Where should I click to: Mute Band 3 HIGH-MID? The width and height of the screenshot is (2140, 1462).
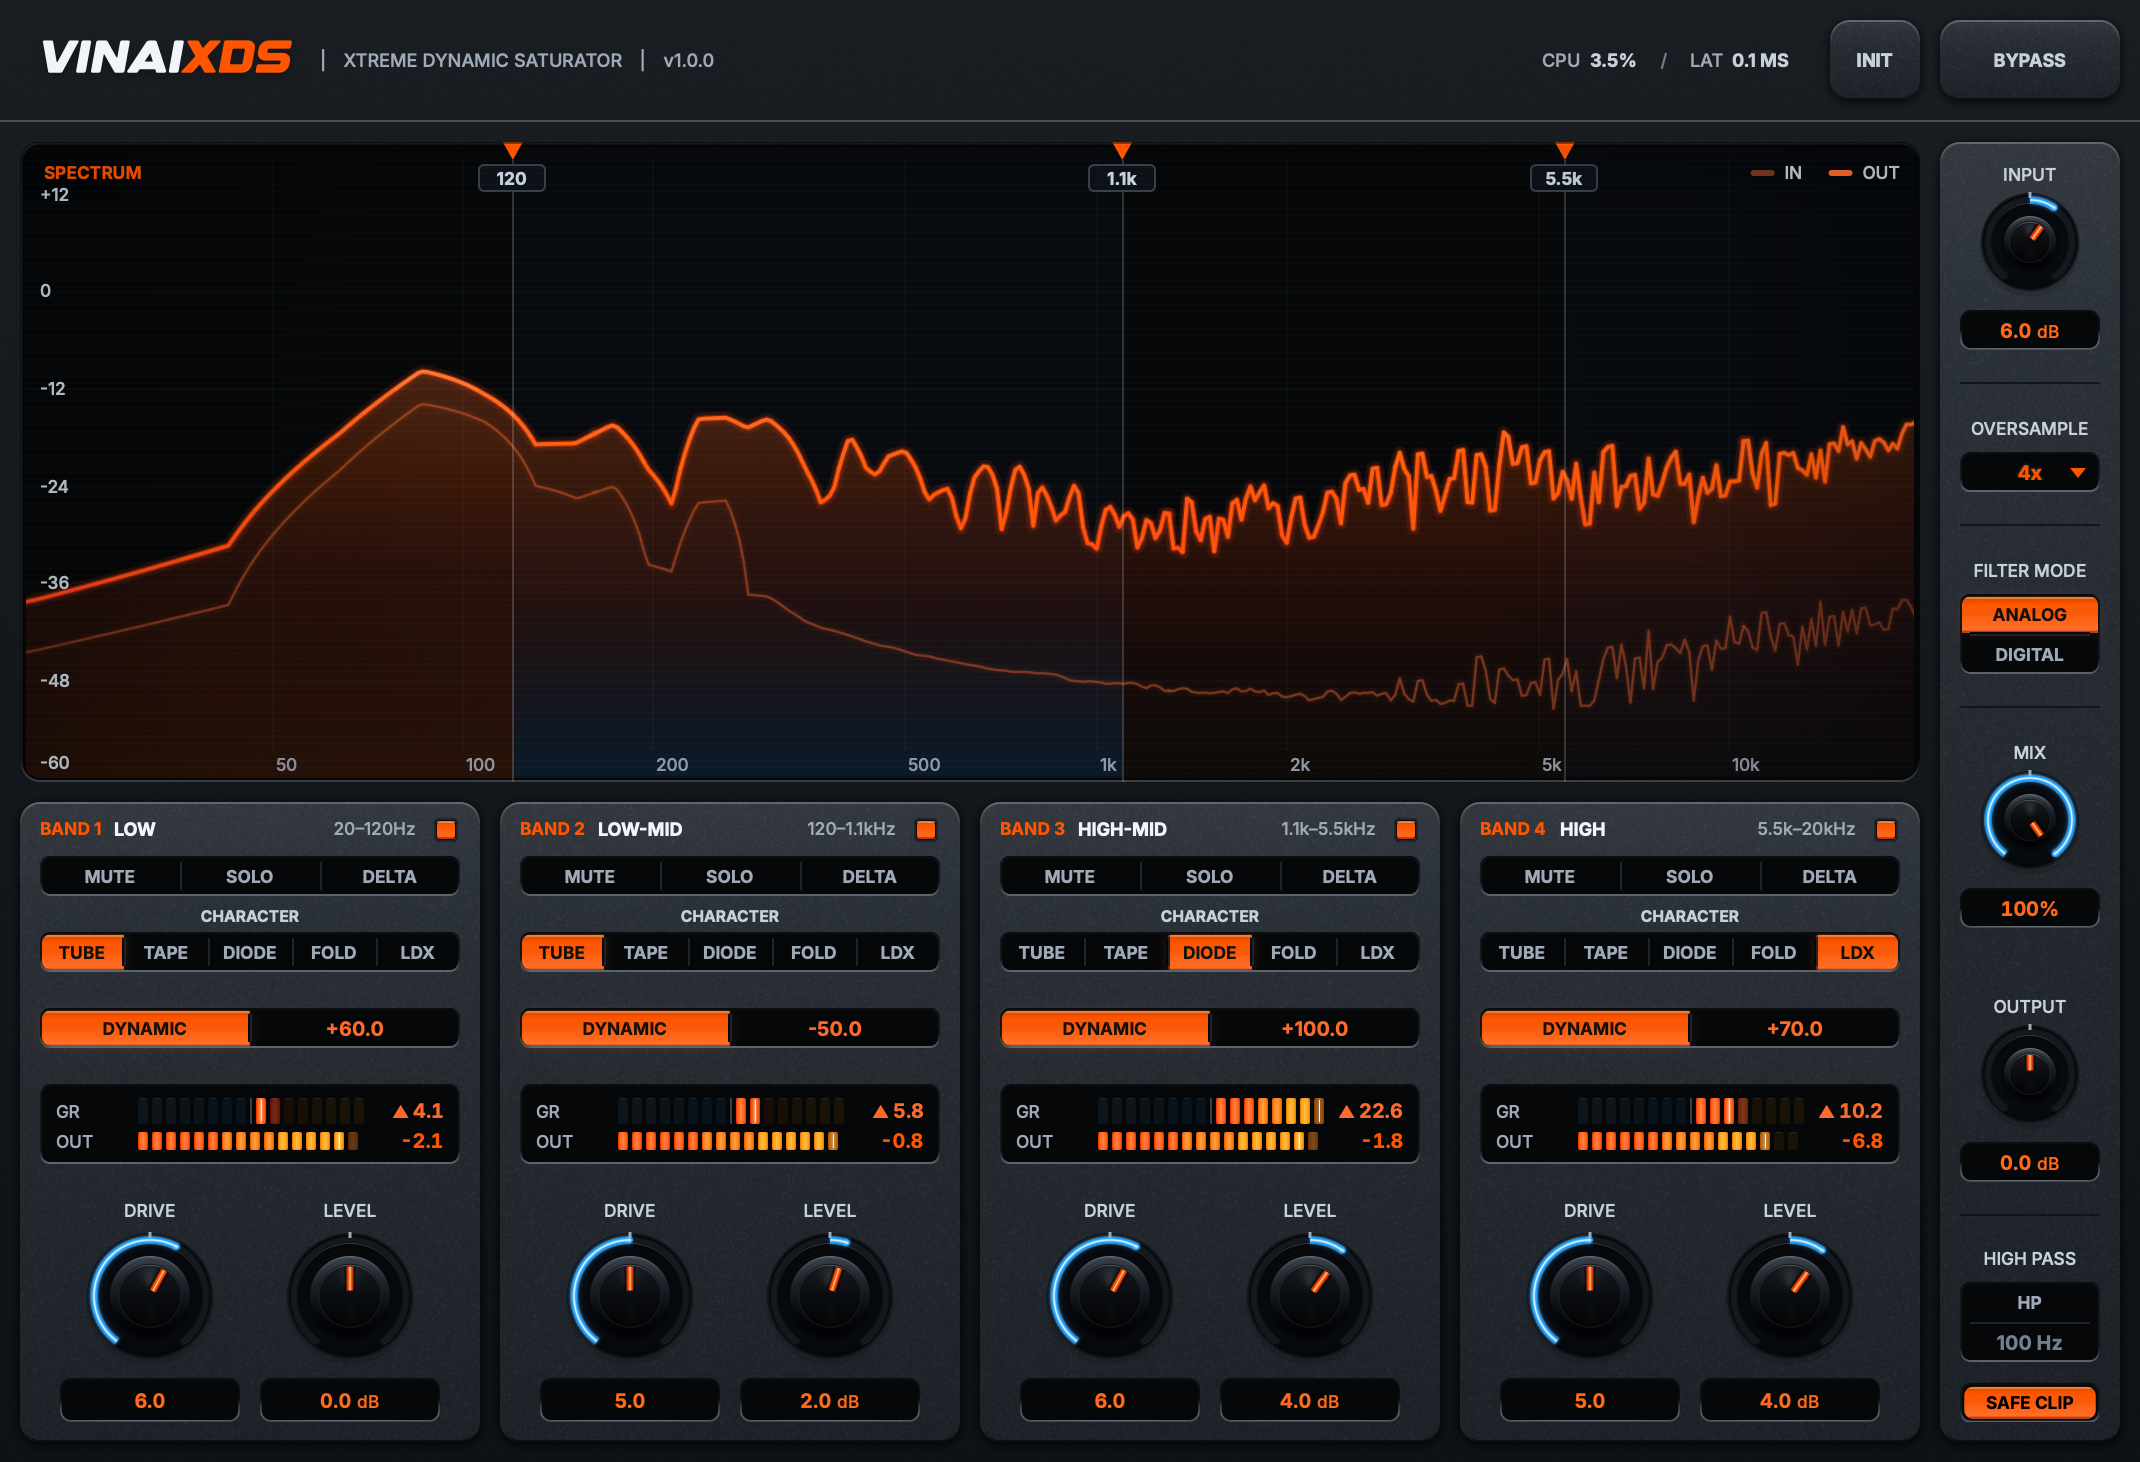1070,876
